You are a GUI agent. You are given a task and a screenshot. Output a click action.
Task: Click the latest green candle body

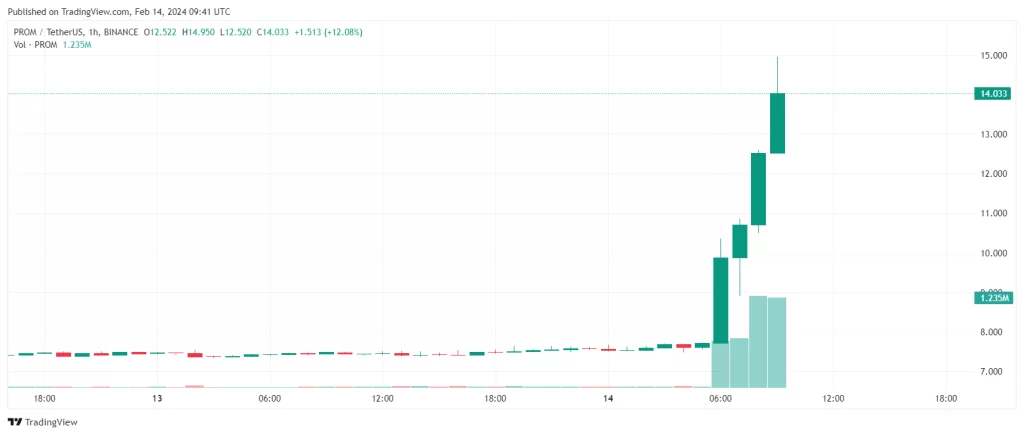777,123
